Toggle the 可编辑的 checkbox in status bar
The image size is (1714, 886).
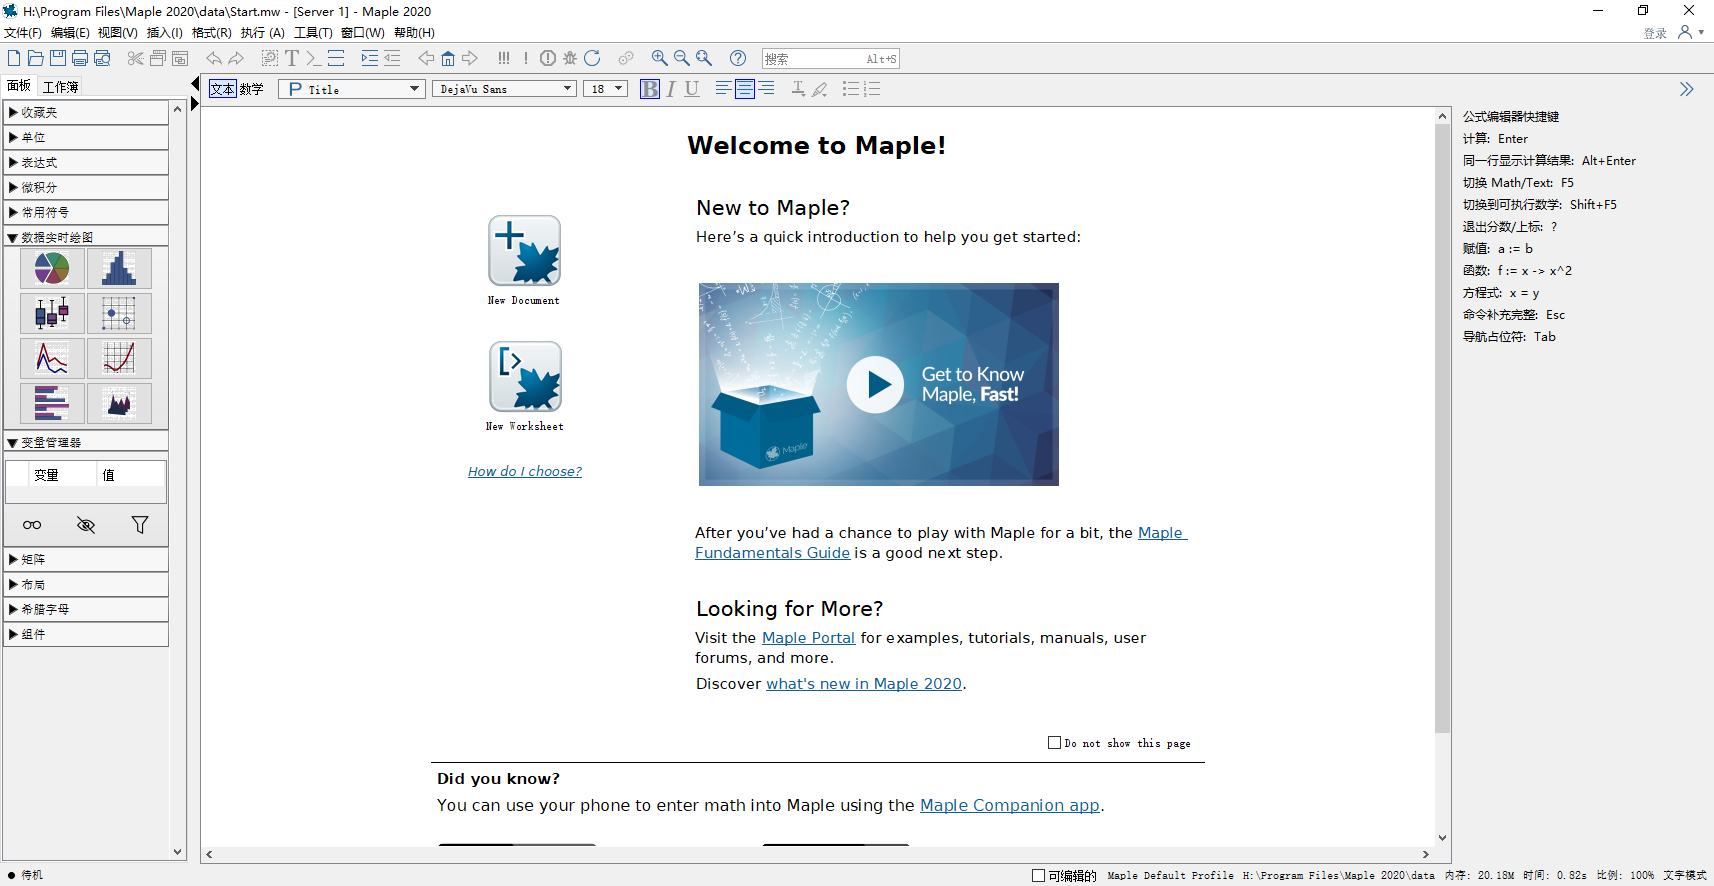(x=1038, y=876)
